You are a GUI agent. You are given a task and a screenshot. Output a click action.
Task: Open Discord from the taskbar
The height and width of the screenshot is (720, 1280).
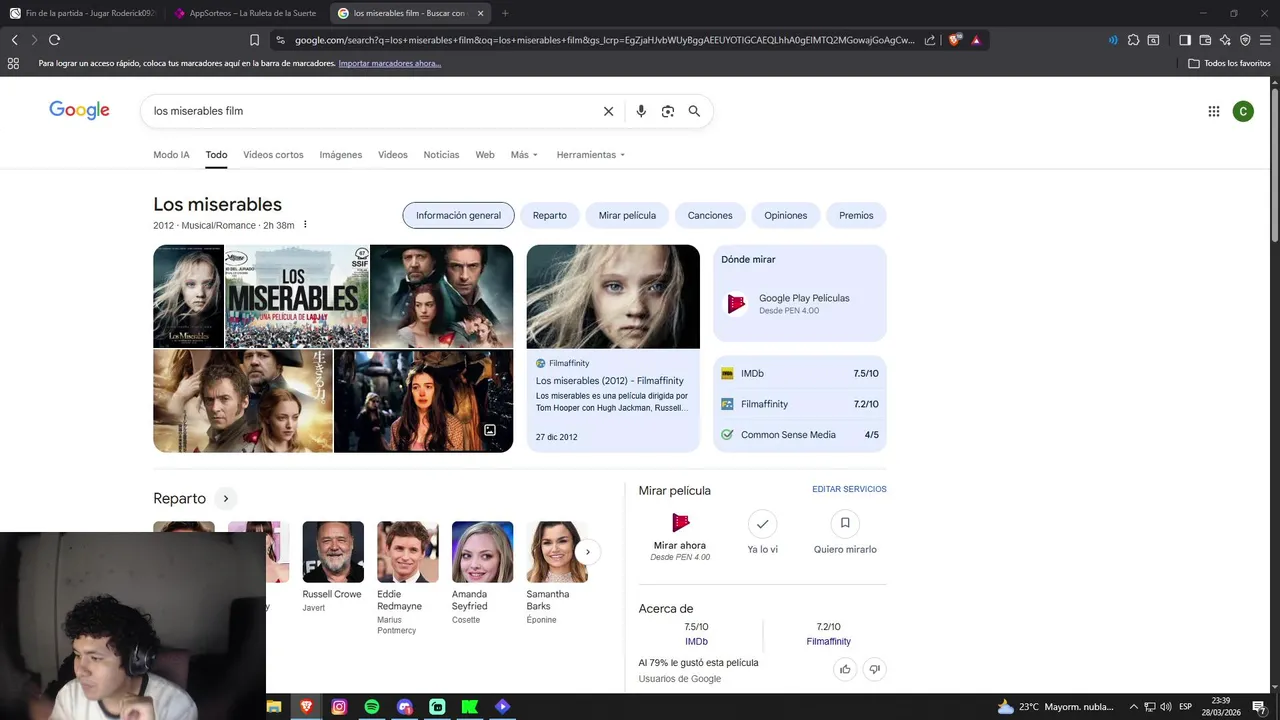404,707
